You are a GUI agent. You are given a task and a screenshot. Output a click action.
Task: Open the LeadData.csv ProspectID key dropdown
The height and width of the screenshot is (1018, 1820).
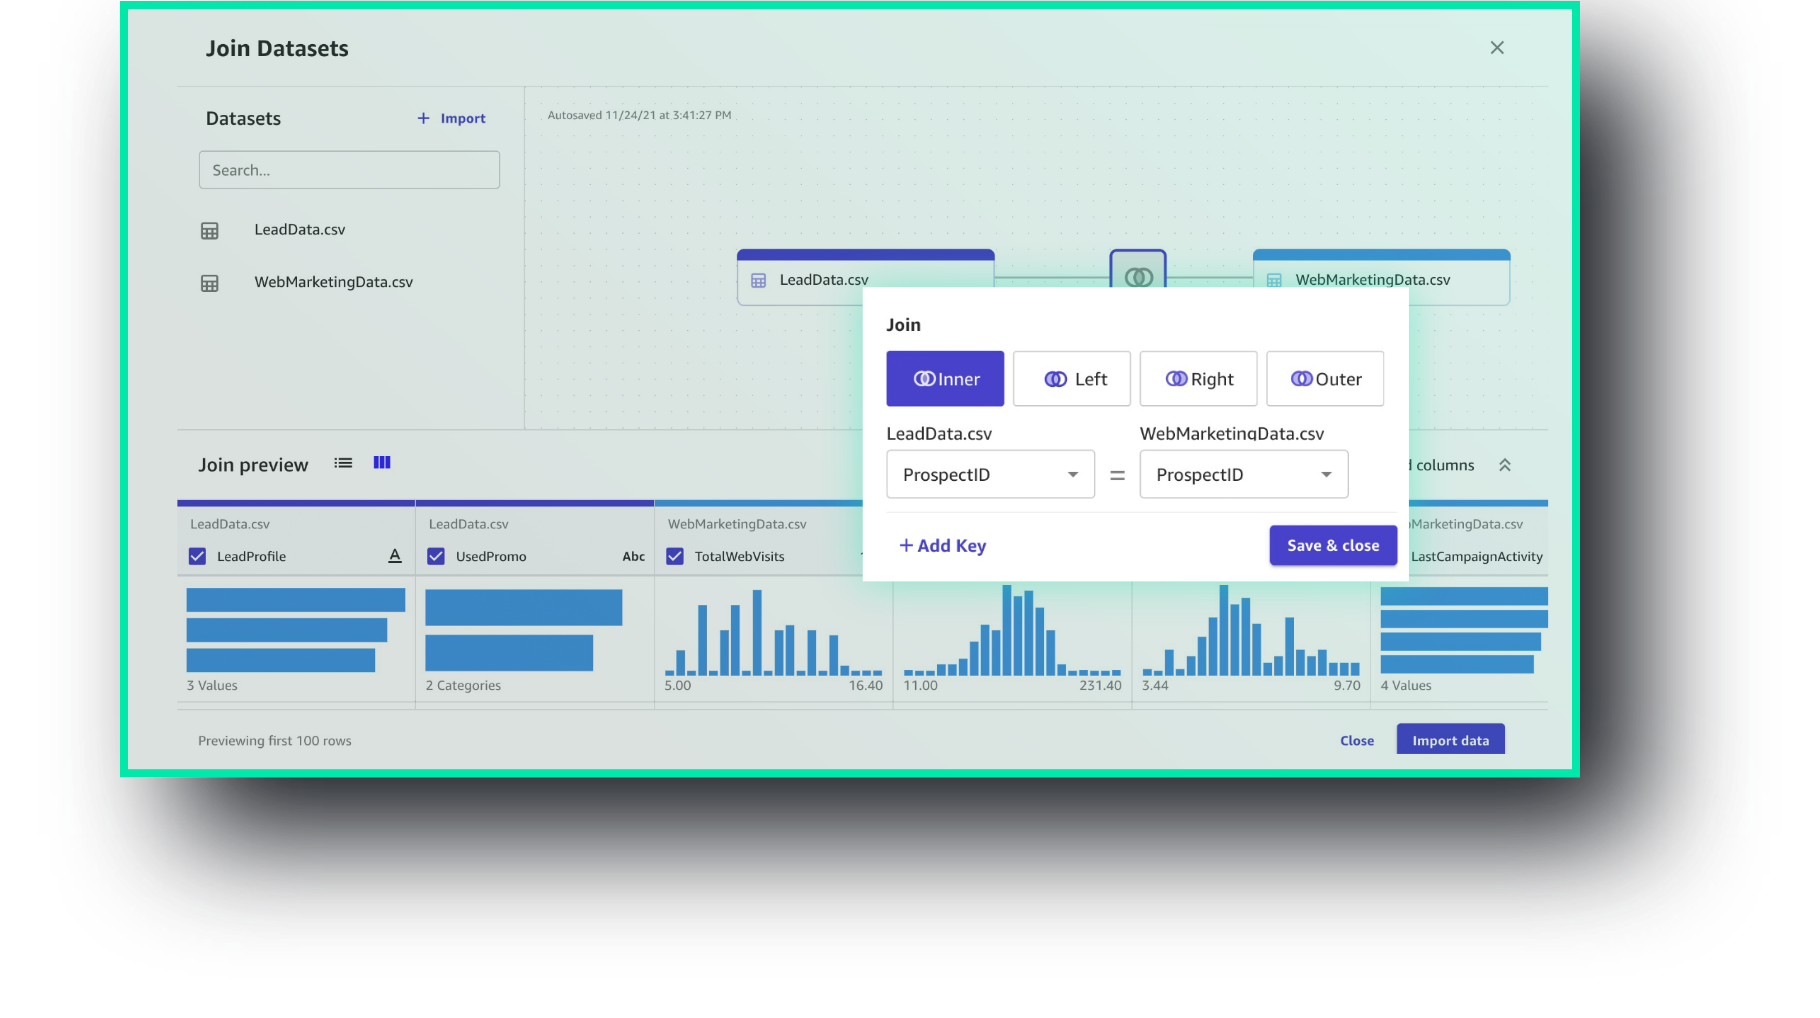(991, 474)
